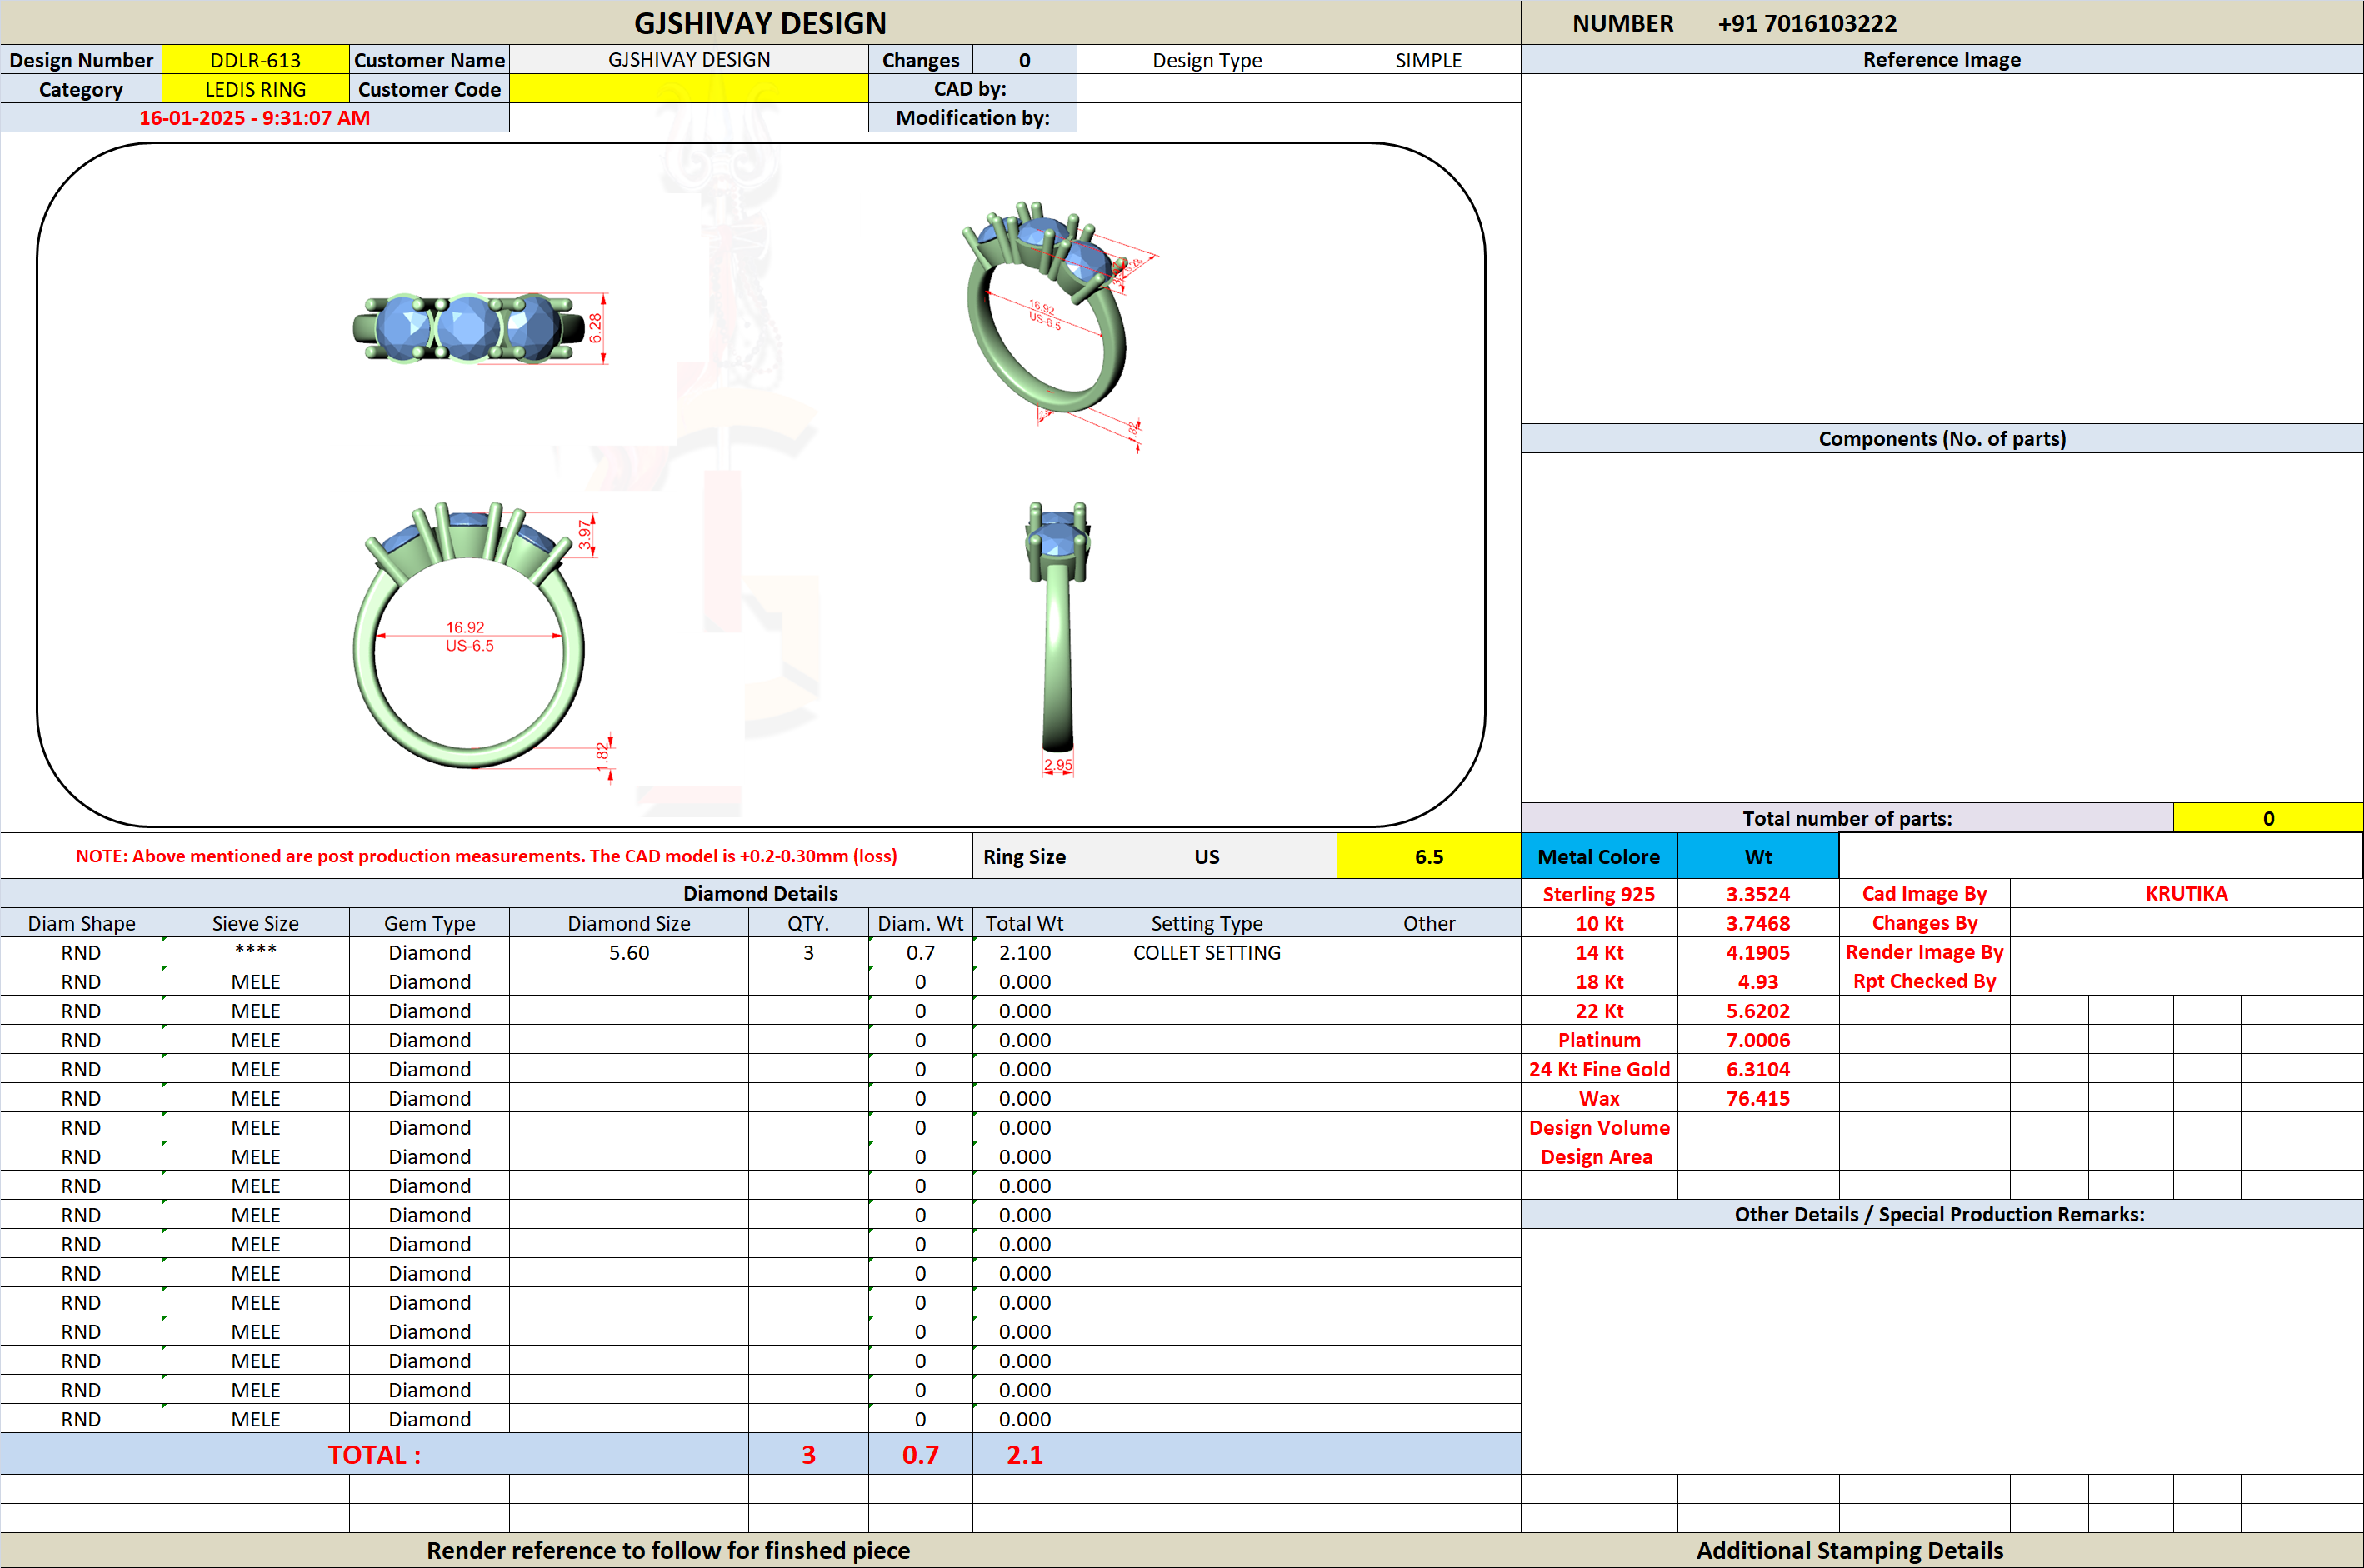Select the Platinum weight 7.0006
Viewport: 2364px width, 1568px height.
click(x=1758, y=1040)
